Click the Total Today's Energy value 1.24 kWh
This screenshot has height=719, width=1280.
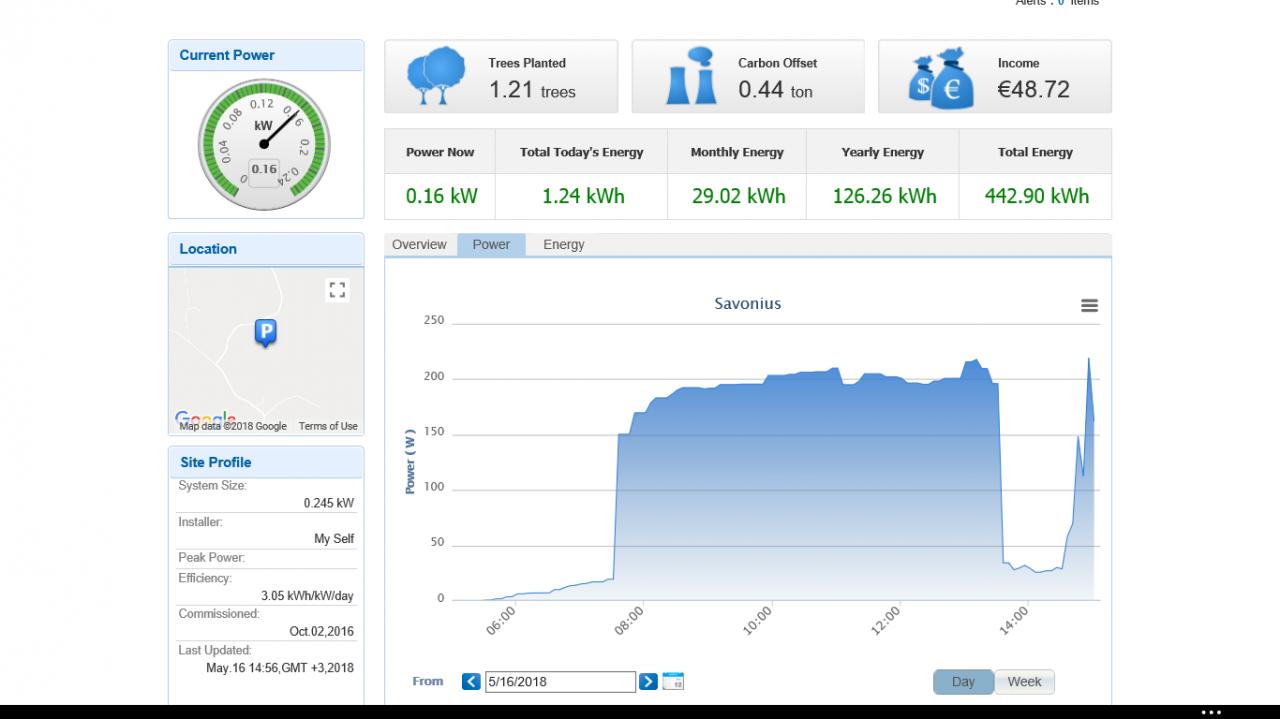[583, 196]
